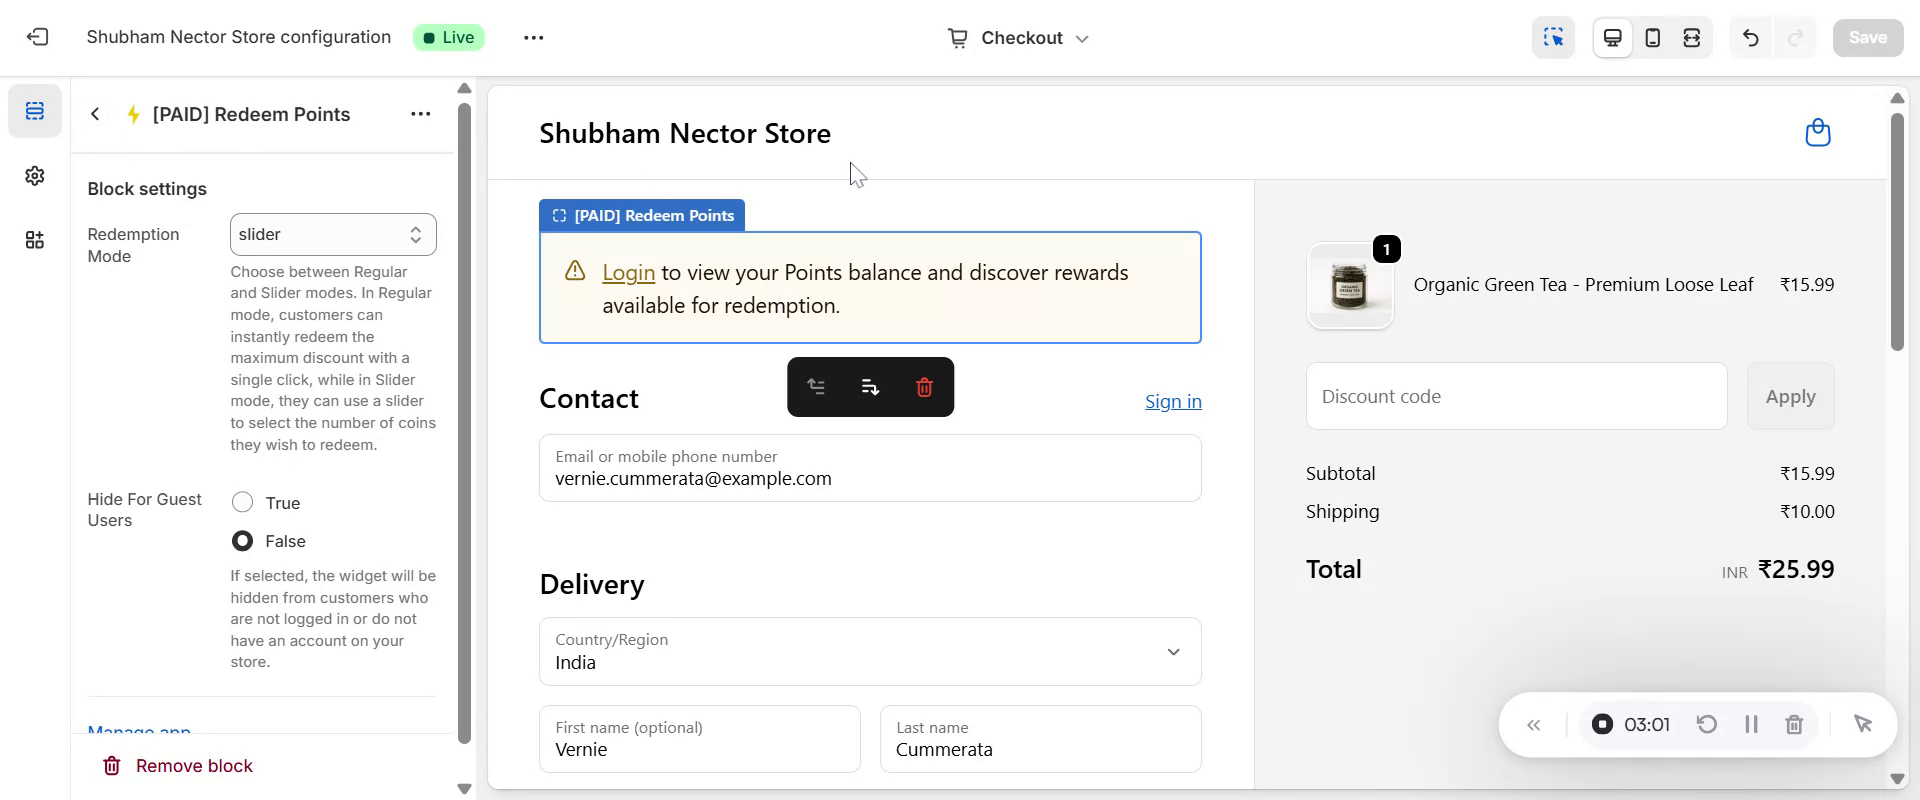Click the Last name field
1920x800 pixels.
pos(1041,739)
